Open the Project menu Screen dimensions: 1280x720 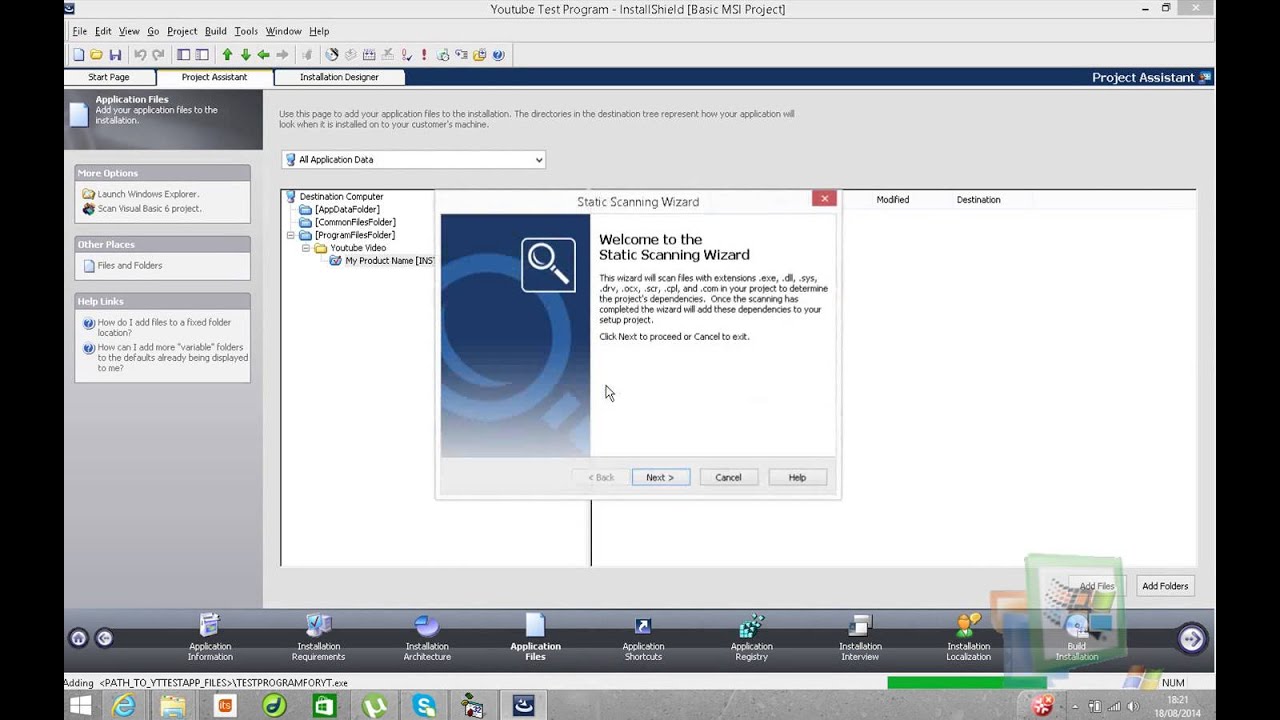tap(182, 31)
